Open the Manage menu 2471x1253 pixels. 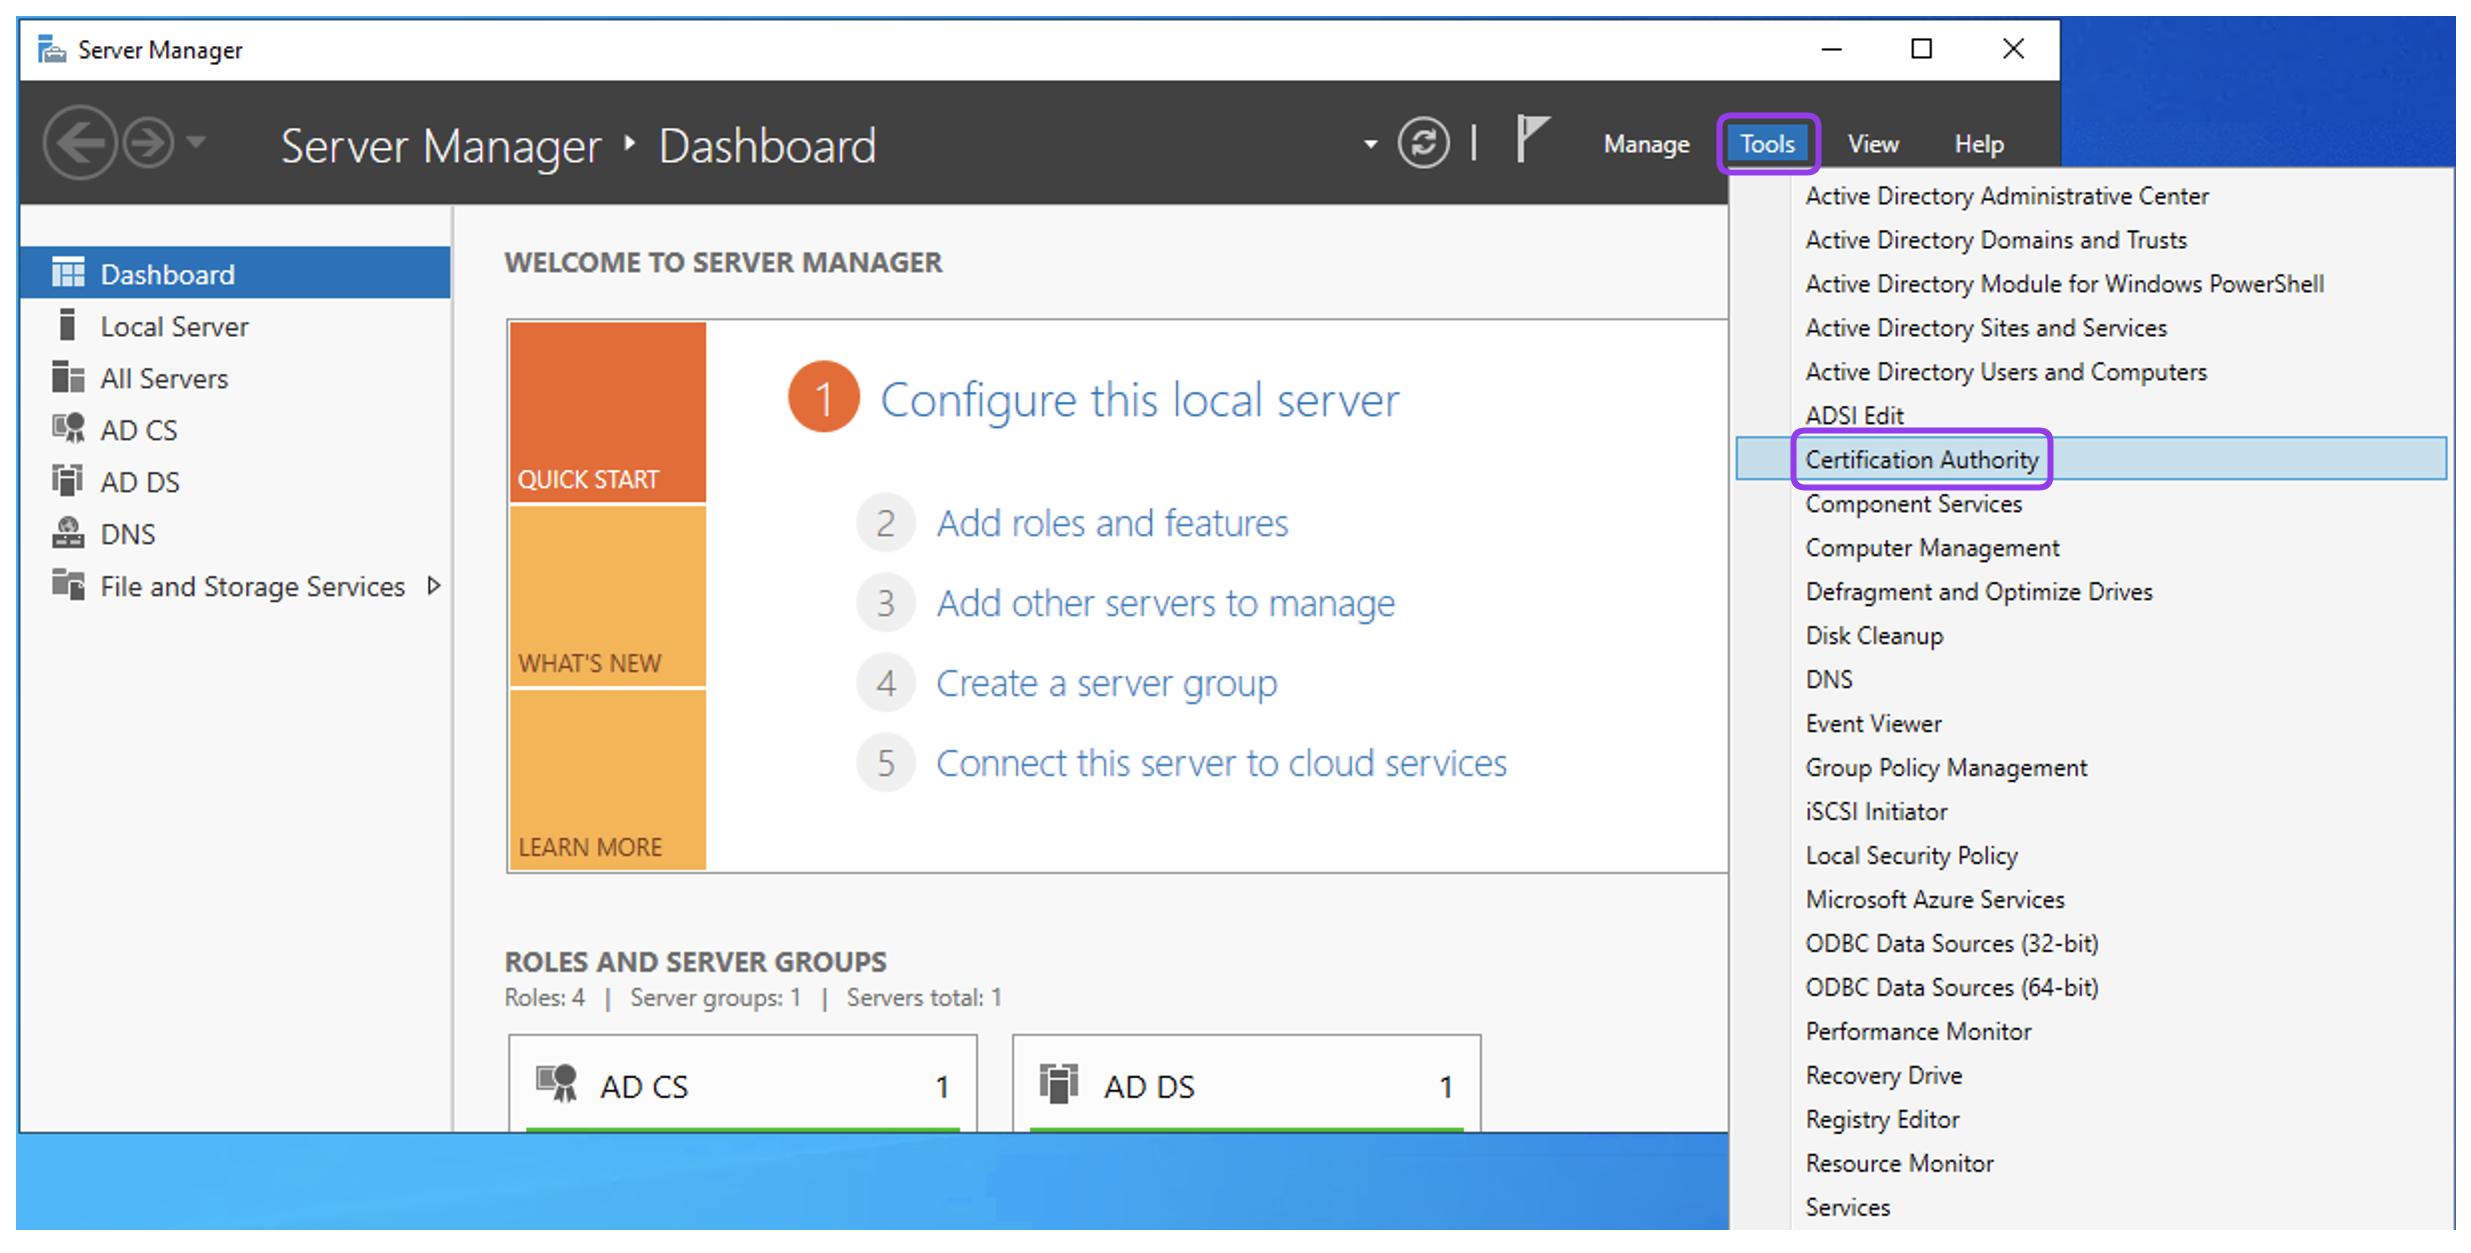click(1646, 144)
